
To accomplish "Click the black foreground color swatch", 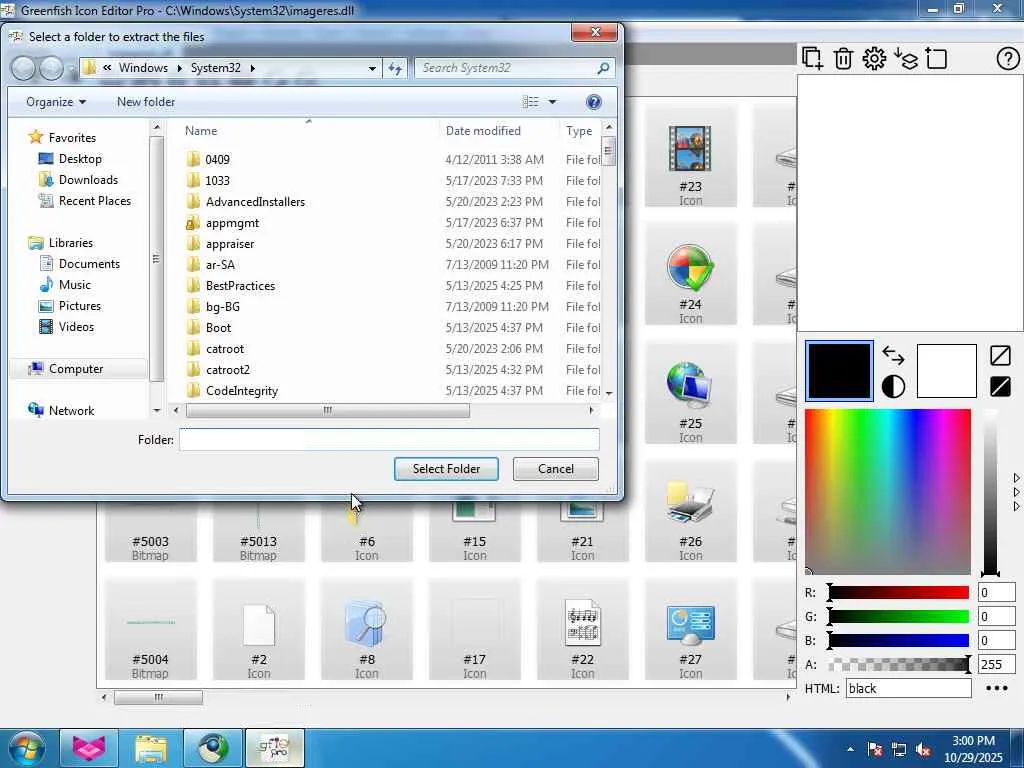I will pos(839,371).
